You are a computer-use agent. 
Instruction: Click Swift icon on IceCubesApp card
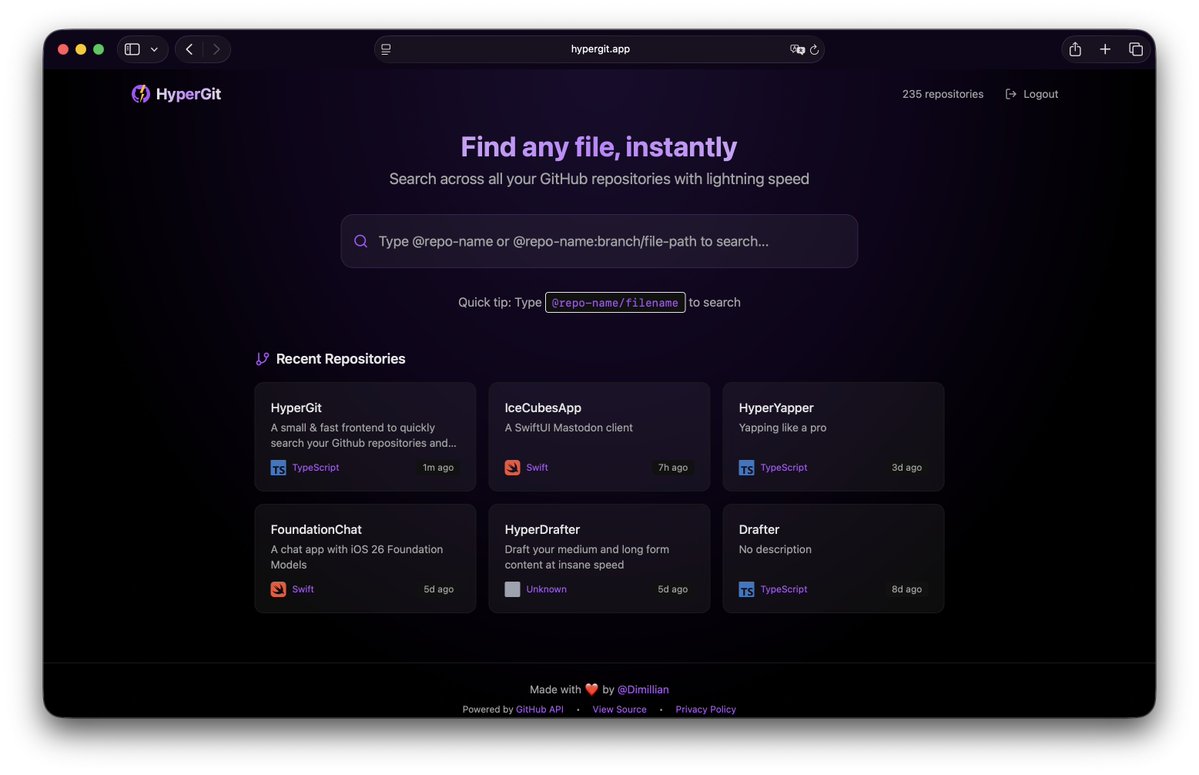coord(512,468)
